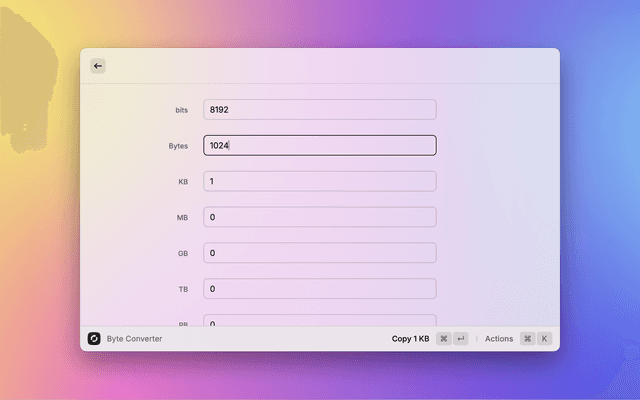The image size is (640, 400).
Task: Open the Actions menu
Action: click(x=498, y=339)
